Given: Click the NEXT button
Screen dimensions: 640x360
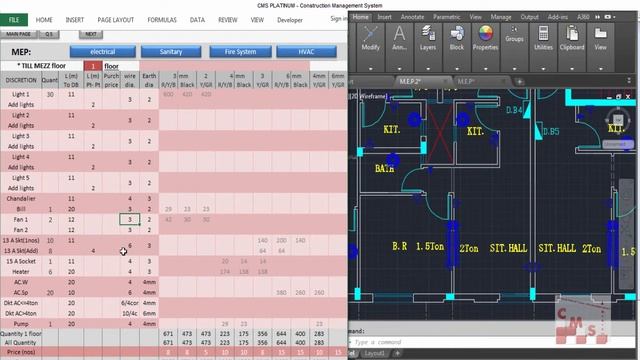Looking at the screenshot, I should (91, 34).
